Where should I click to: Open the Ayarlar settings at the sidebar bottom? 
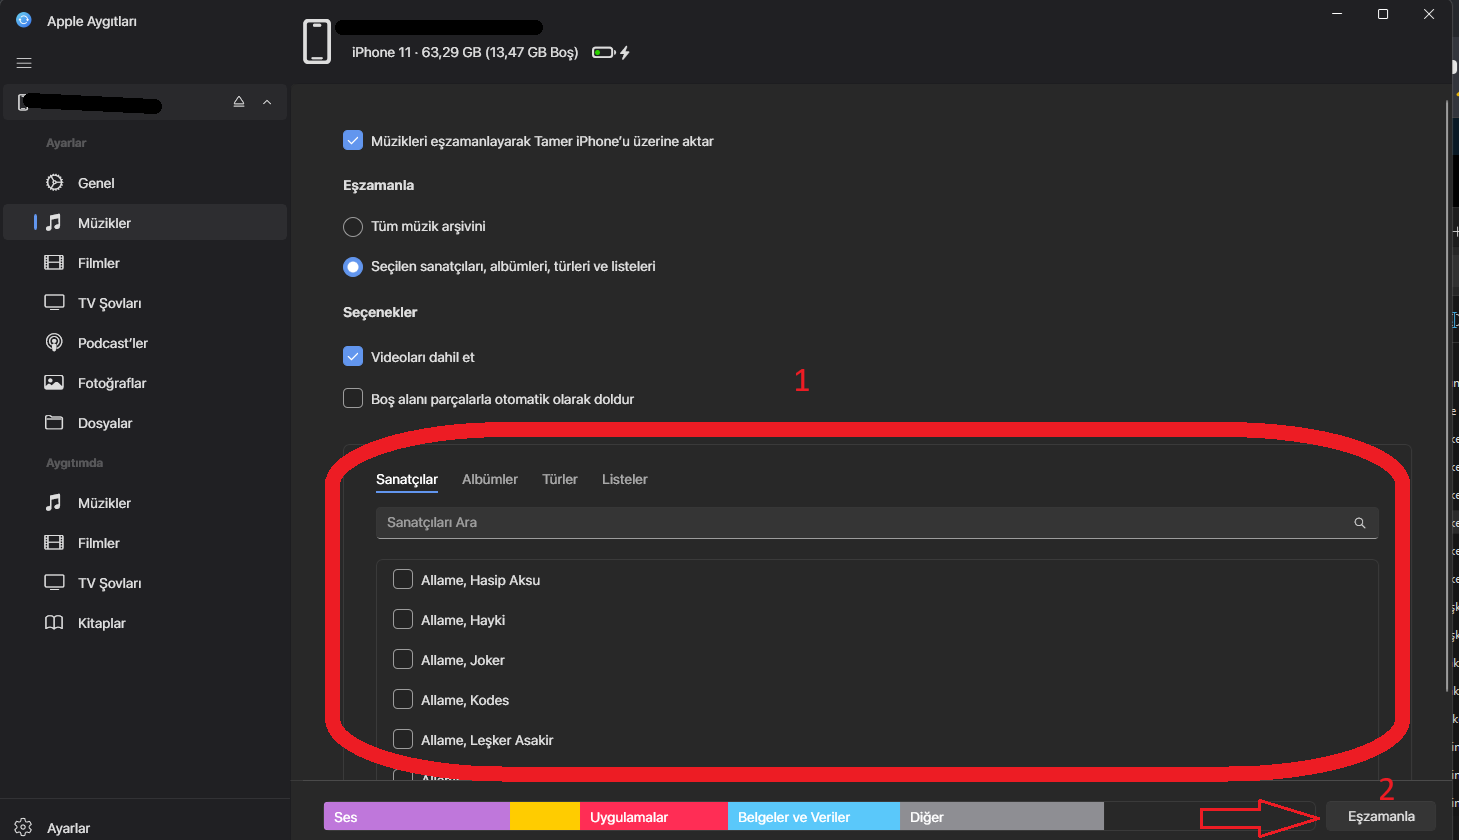click(55, 828)
